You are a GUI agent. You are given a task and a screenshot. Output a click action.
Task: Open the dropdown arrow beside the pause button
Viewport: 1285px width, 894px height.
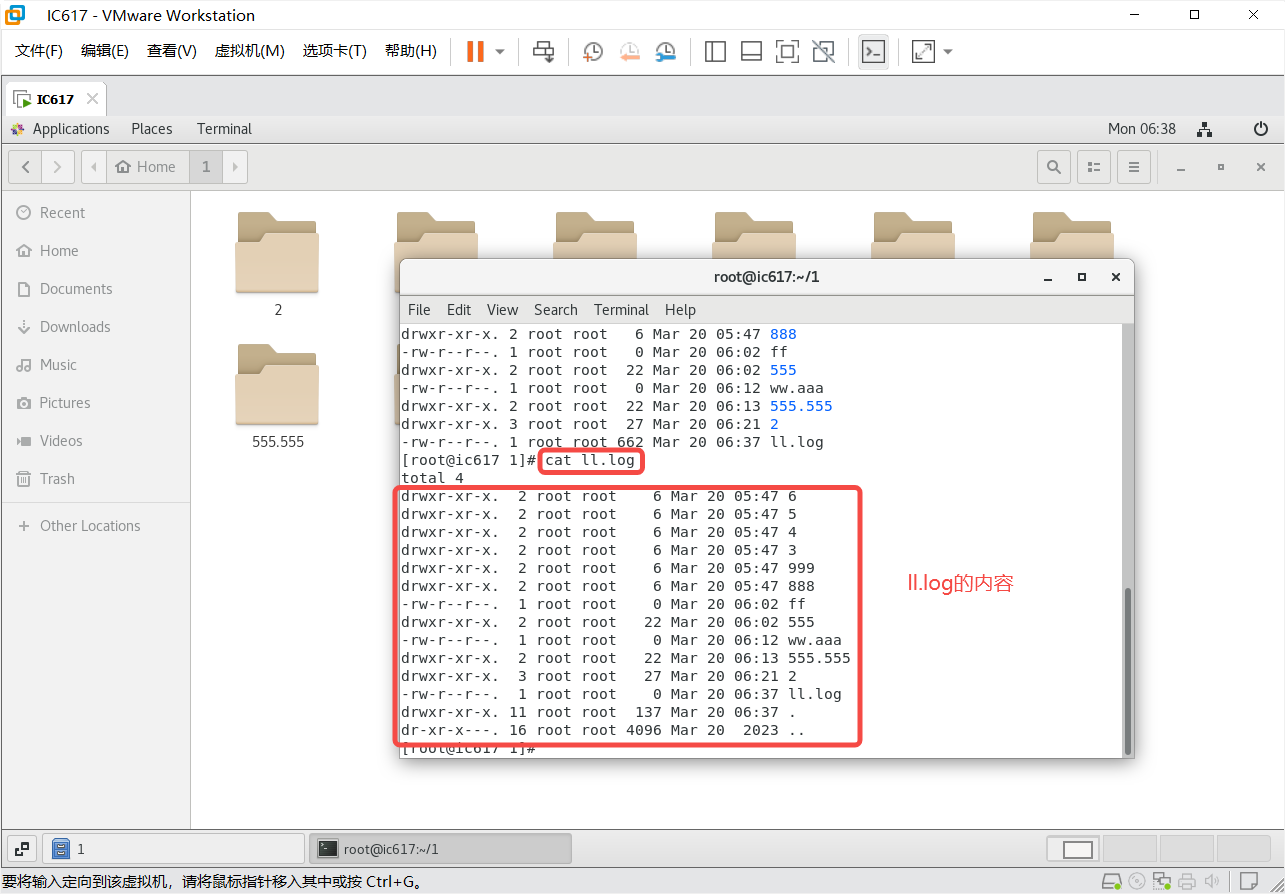coord(500,51)
